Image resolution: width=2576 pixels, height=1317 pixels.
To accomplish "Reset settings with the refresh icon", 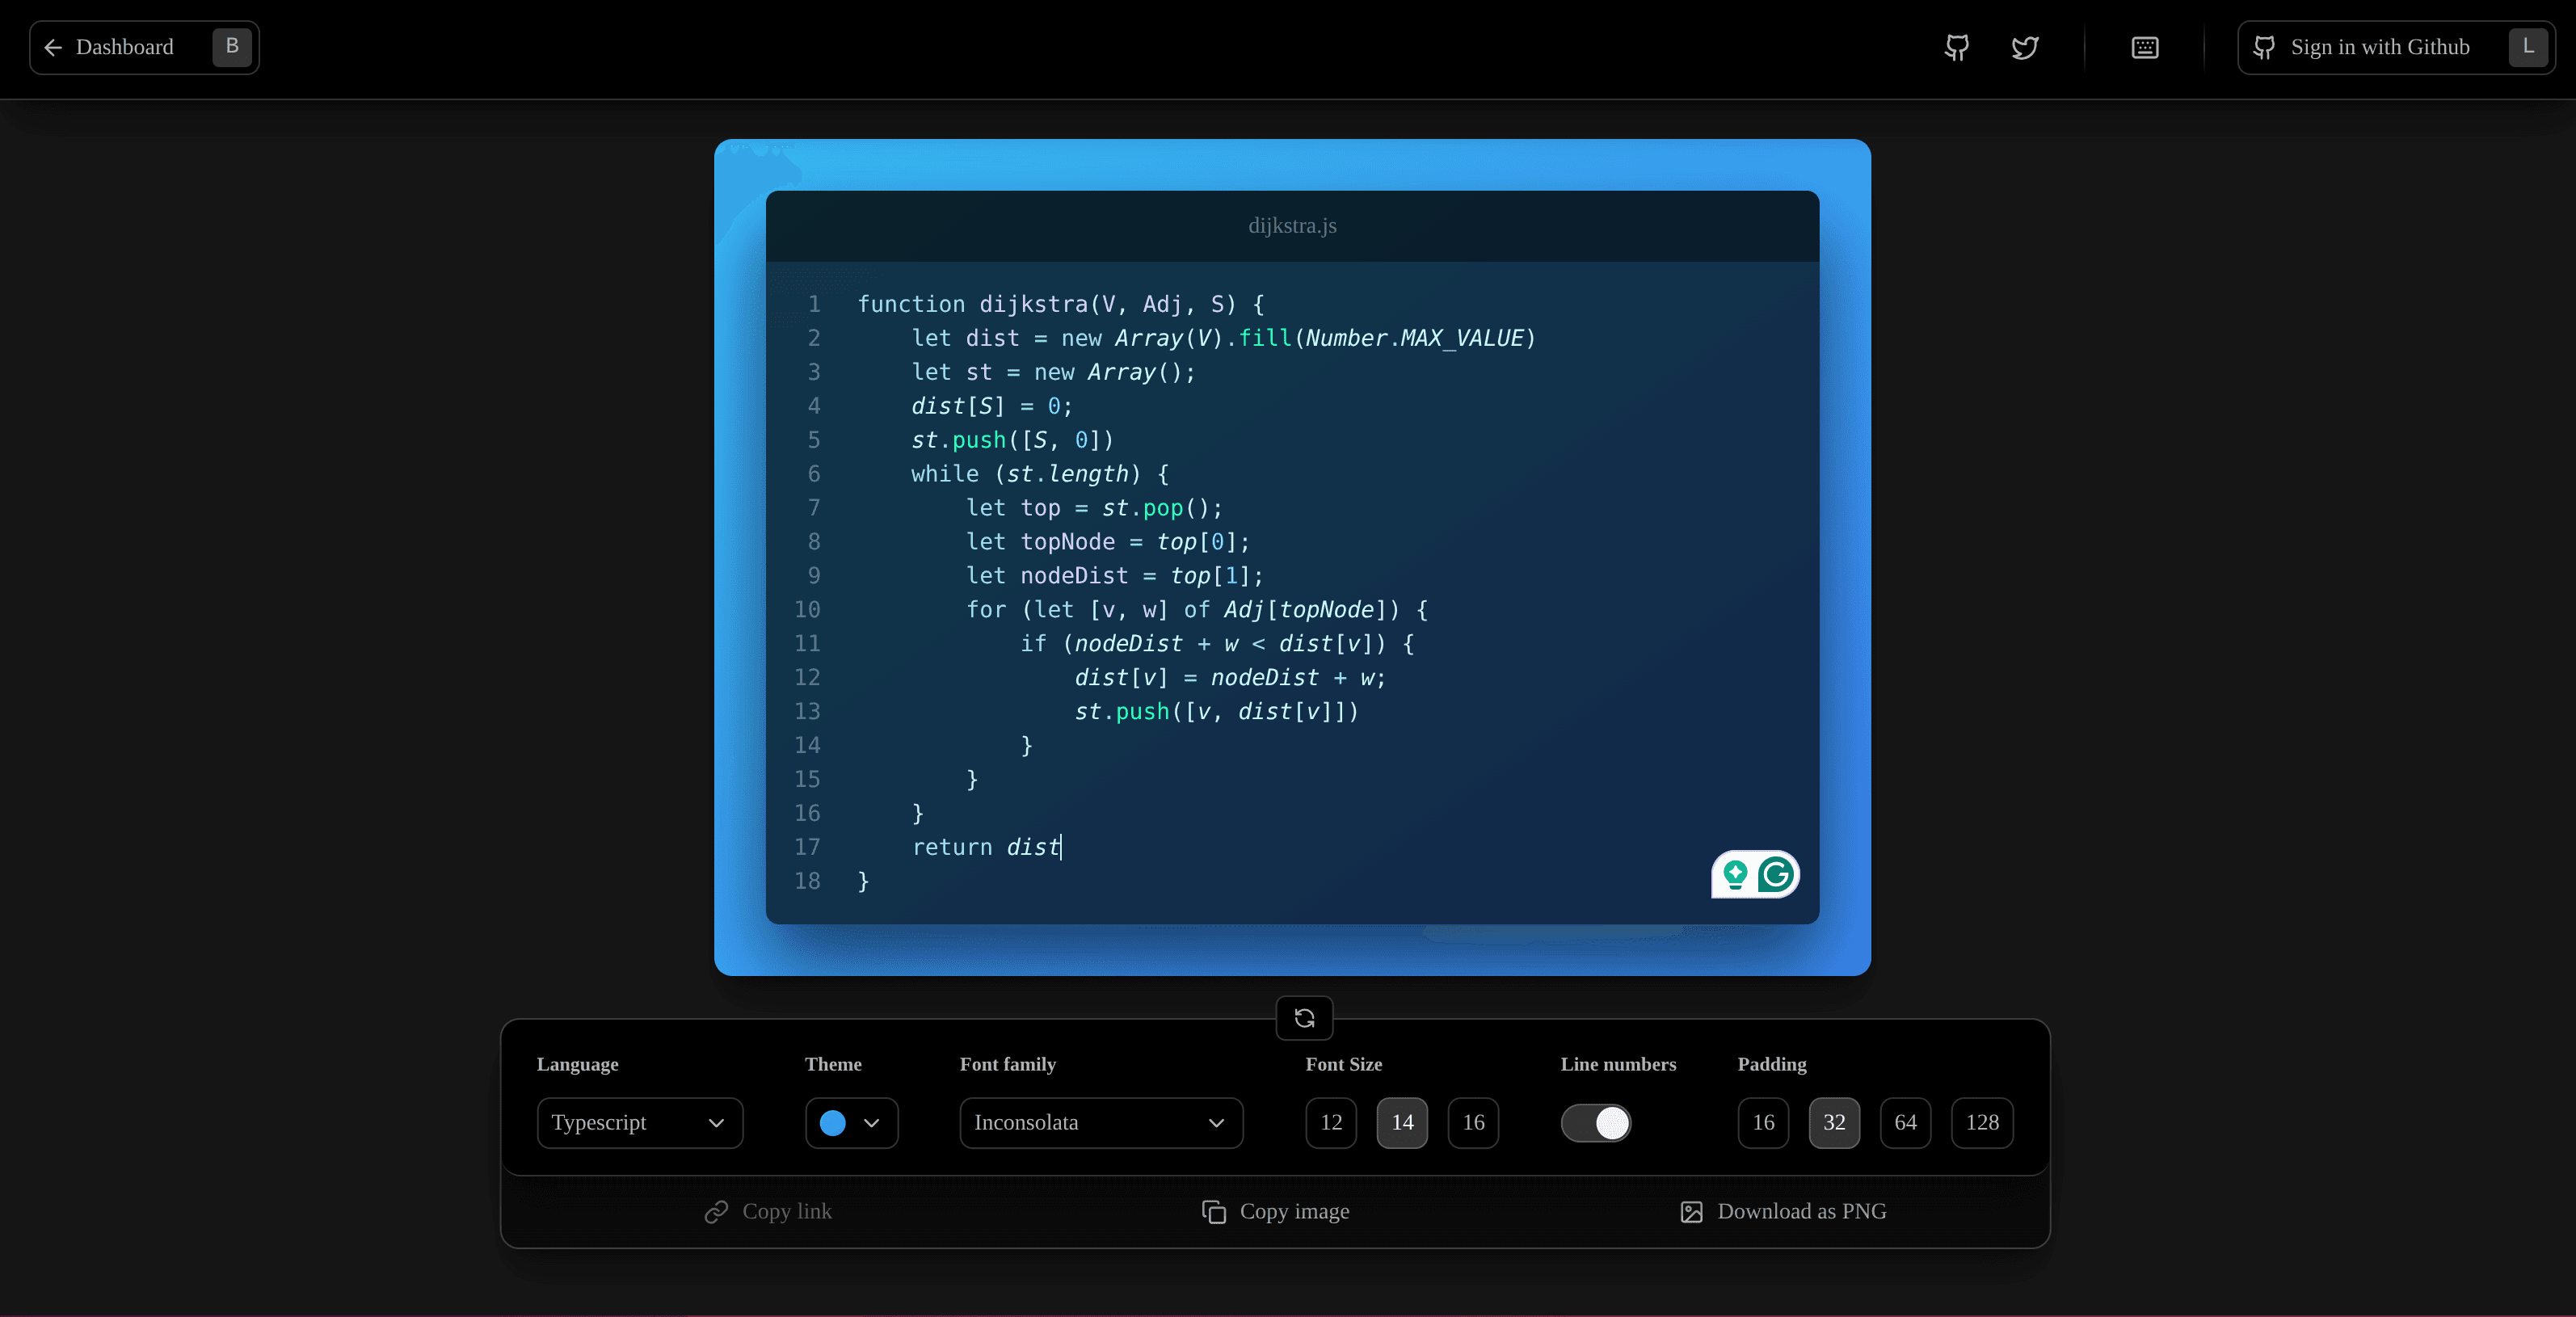I will click(x=1303, y=1018).
